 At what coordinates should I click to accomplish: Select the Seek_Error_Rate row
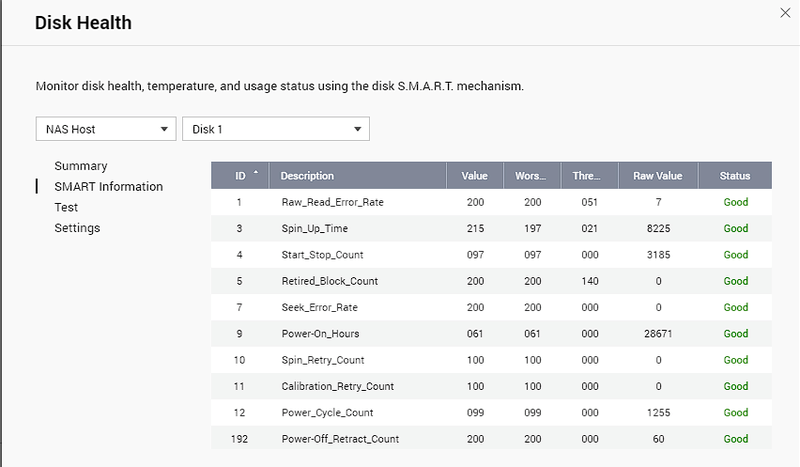pyautogui.click(x=319, y=307)
